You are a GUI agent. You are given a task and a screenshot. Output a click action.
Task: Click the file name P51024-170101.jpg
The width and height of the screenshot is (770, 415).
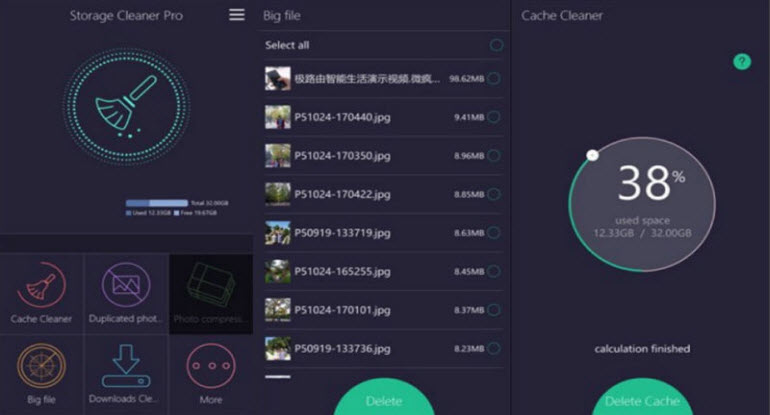click(x=342, y=310)
